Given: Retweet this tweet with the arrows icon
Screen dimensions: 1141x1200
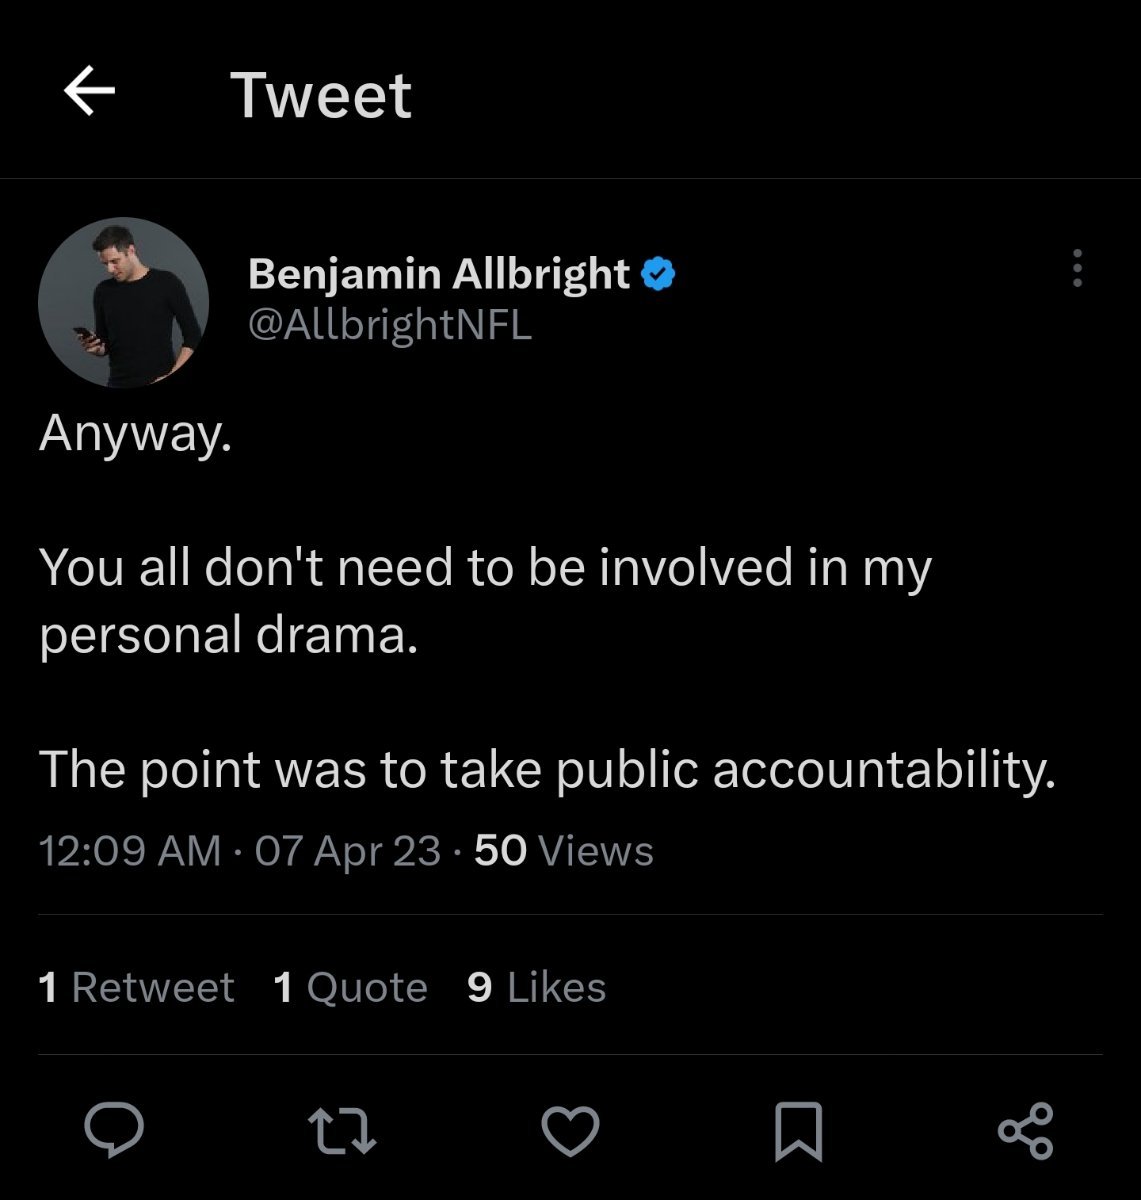Looking at the screenshot, I should (x=342, y=1131).
